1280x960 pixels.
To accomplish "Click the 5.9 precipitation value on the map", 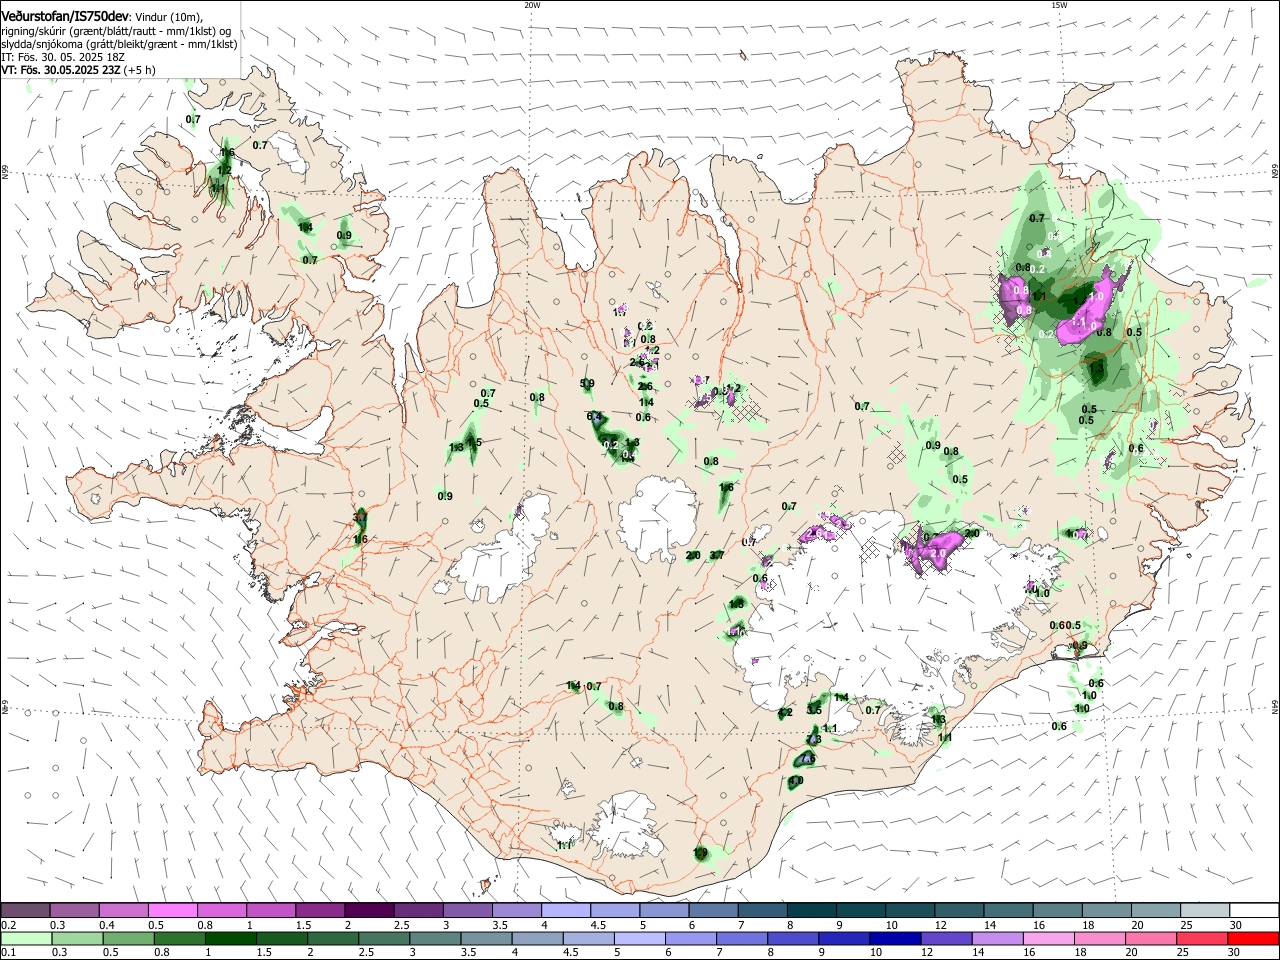I will [587, 384].
